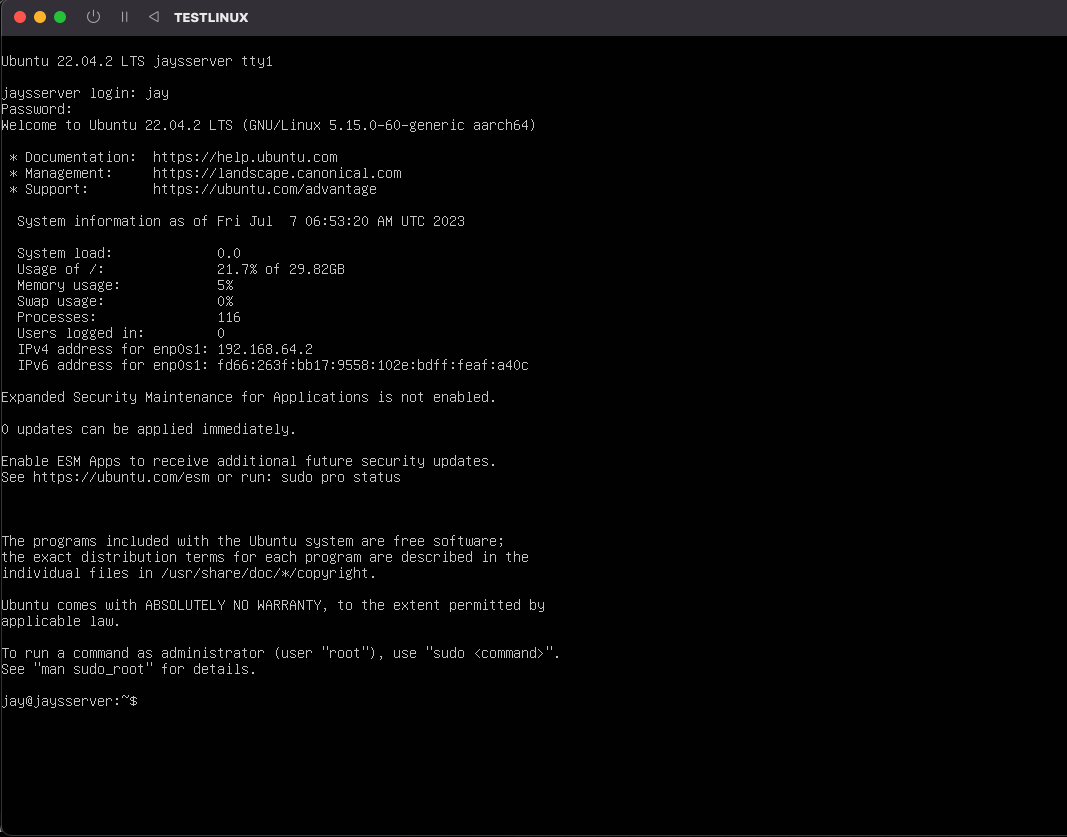1067x837 pixels.
Task: Click the 'man sudo_root' text
Action: click(x=93, y=670)
